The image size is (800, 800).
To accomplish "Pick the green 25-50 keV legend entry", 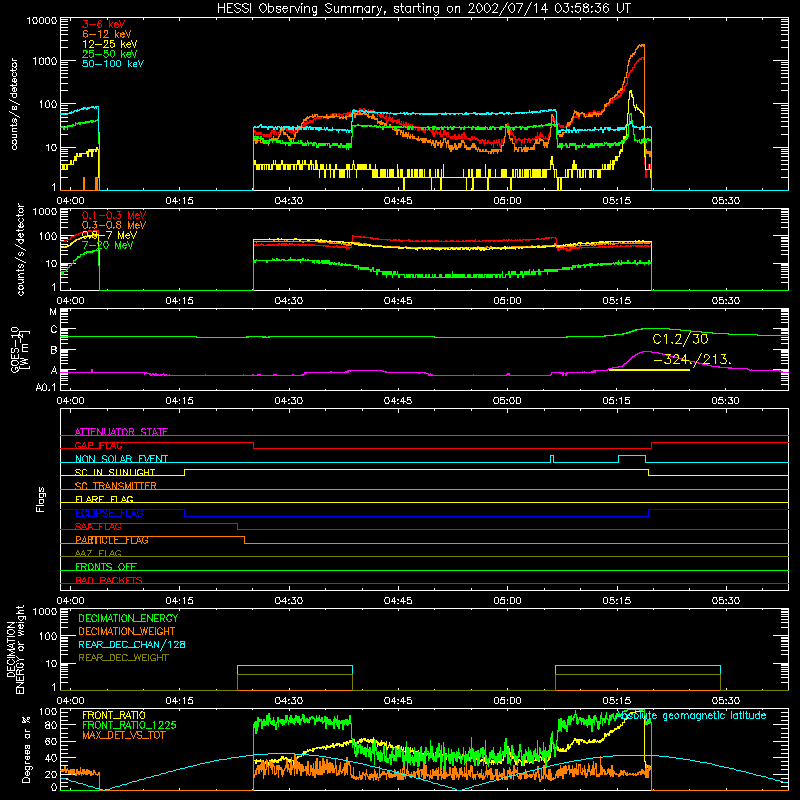I will [x=109, y=54].
